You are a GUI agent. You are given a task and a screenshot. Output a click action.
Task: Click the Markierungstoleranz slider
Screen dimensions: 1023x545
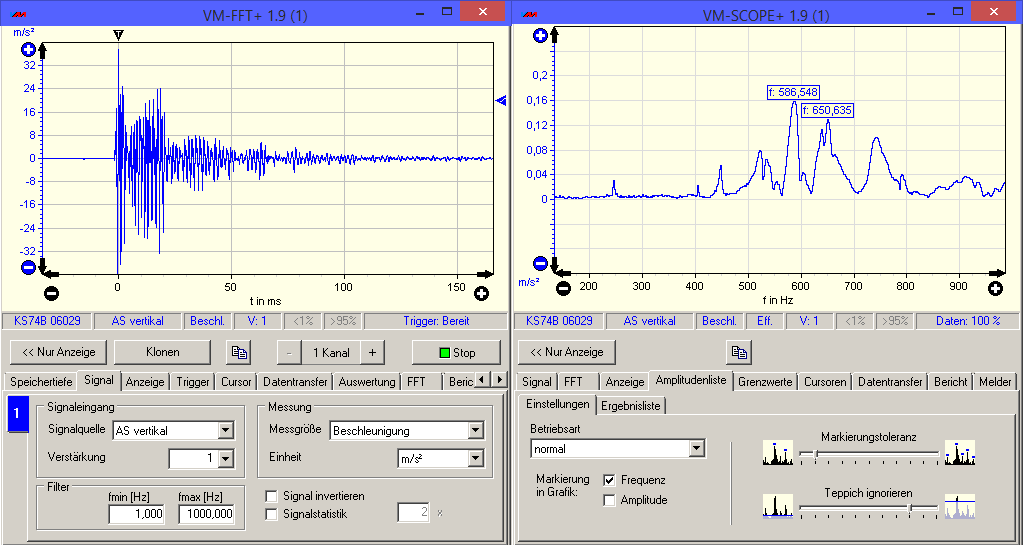[x=867, y=453]
